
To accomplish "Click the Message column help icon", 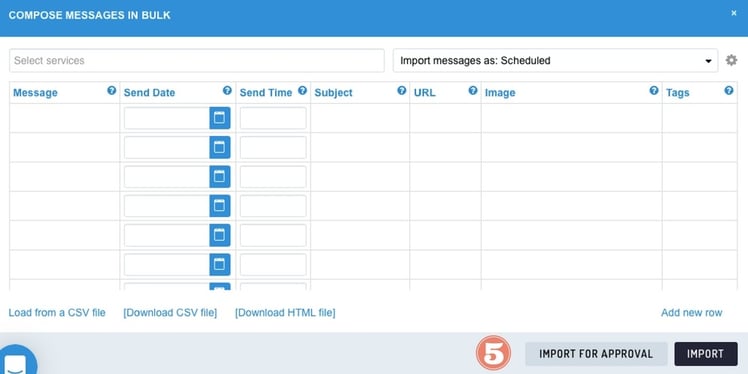I will point(112,91).
